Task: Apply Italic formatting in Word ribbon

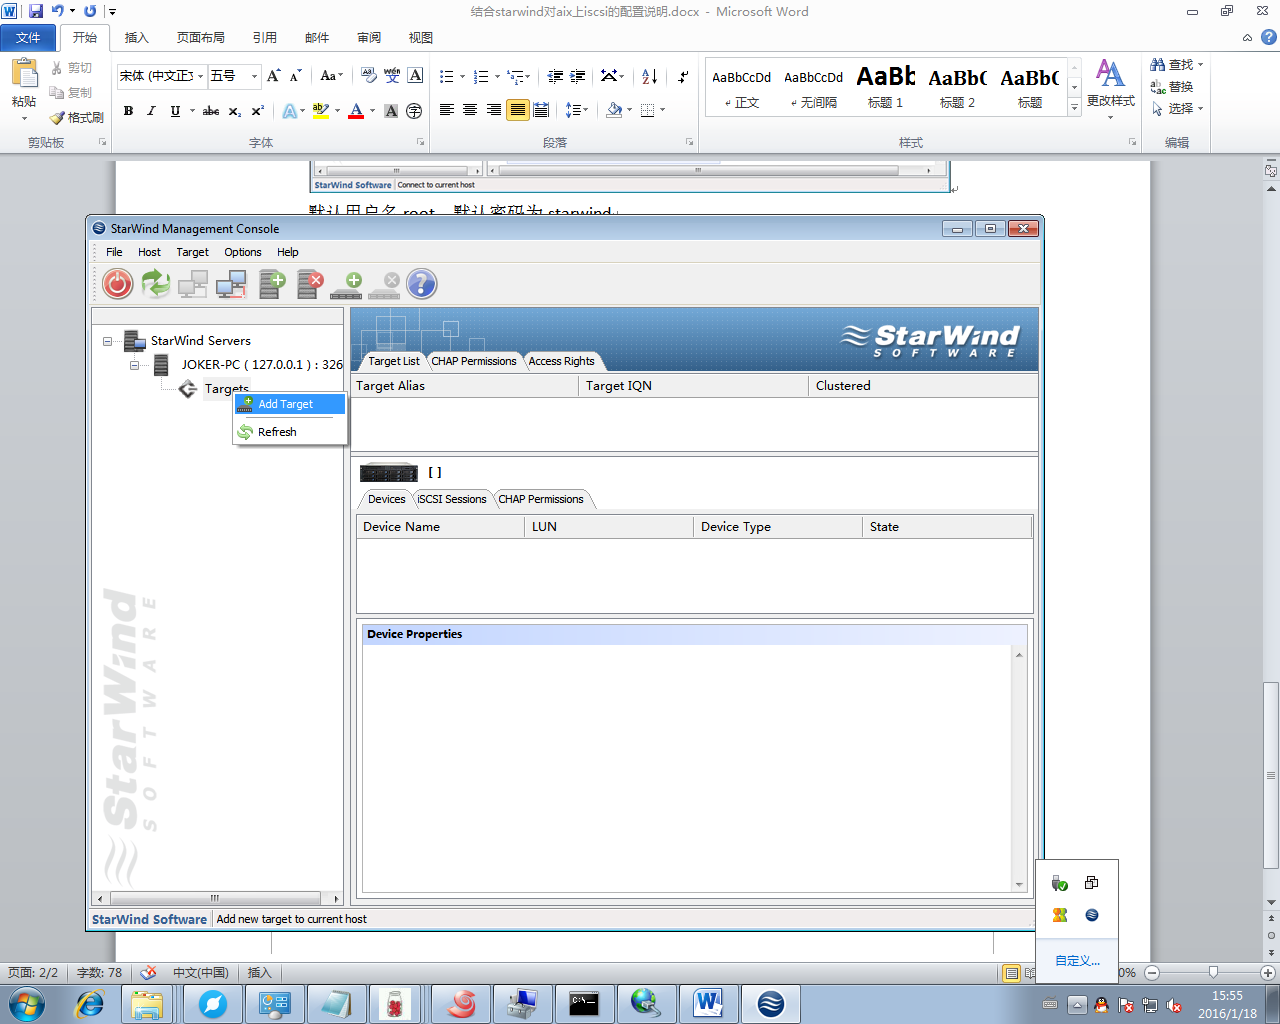Action: click(151, 111)
